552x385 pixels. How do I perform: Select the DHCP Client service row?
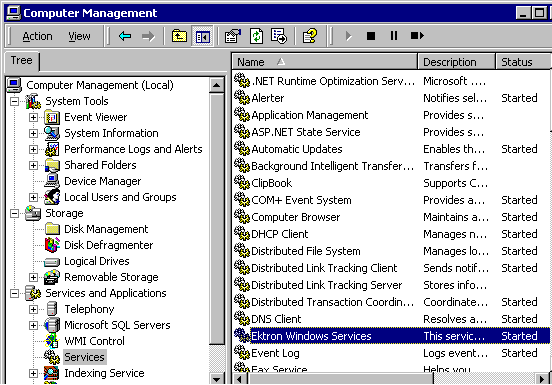pyautogui.click(x=391, y=234)
